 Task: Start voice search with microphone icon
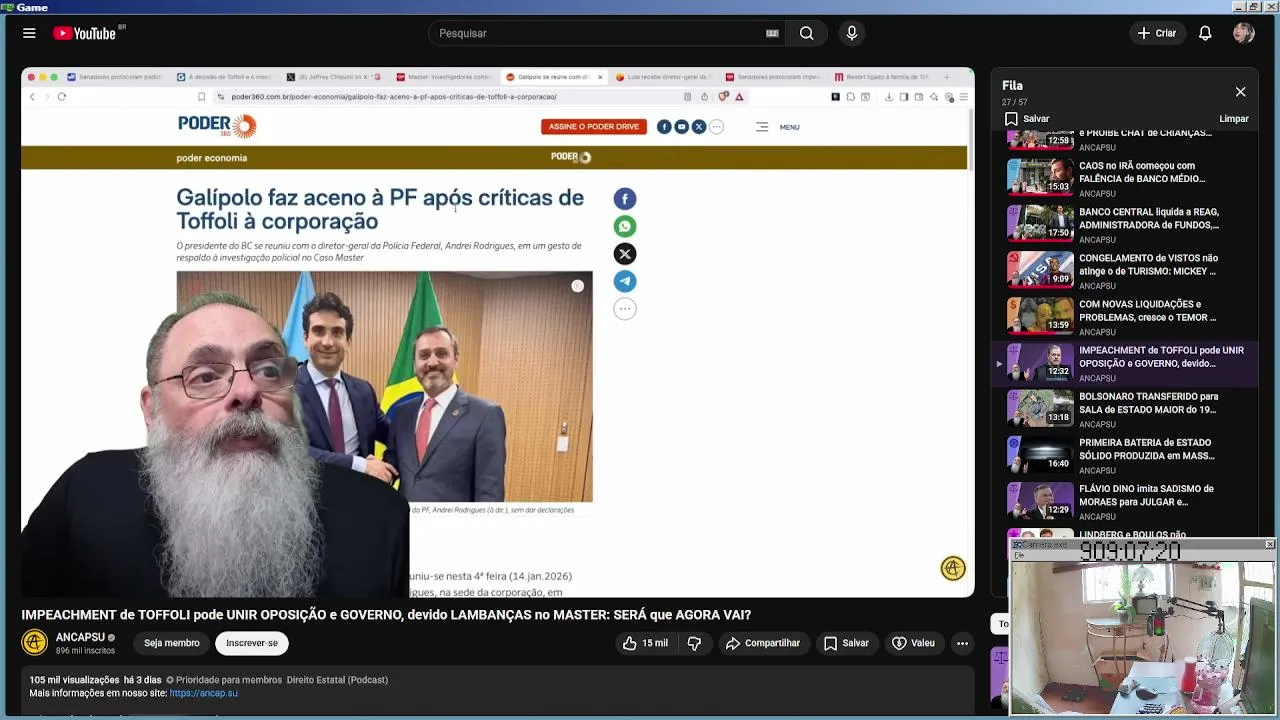tap(852, 33)
